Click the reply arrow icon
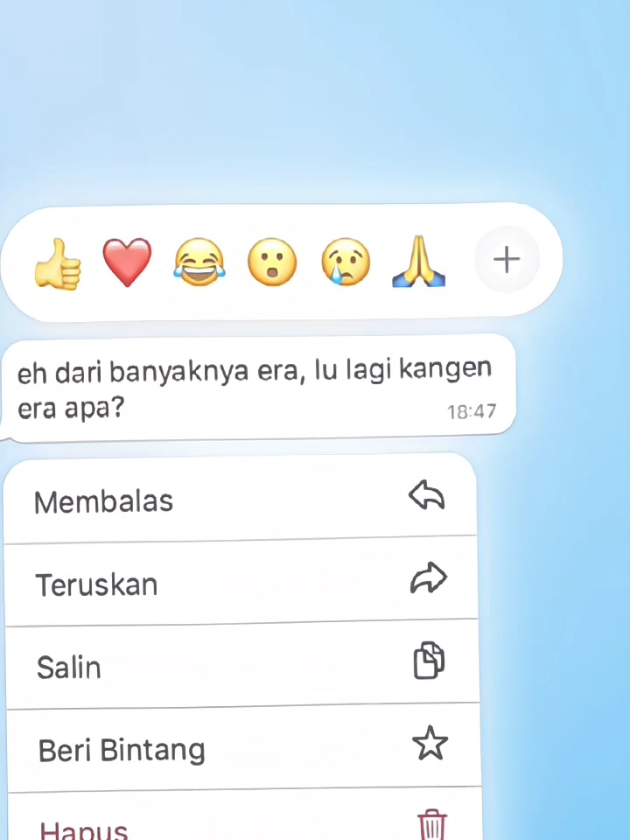This screenshot has height=840, width=630. (427, 494)
